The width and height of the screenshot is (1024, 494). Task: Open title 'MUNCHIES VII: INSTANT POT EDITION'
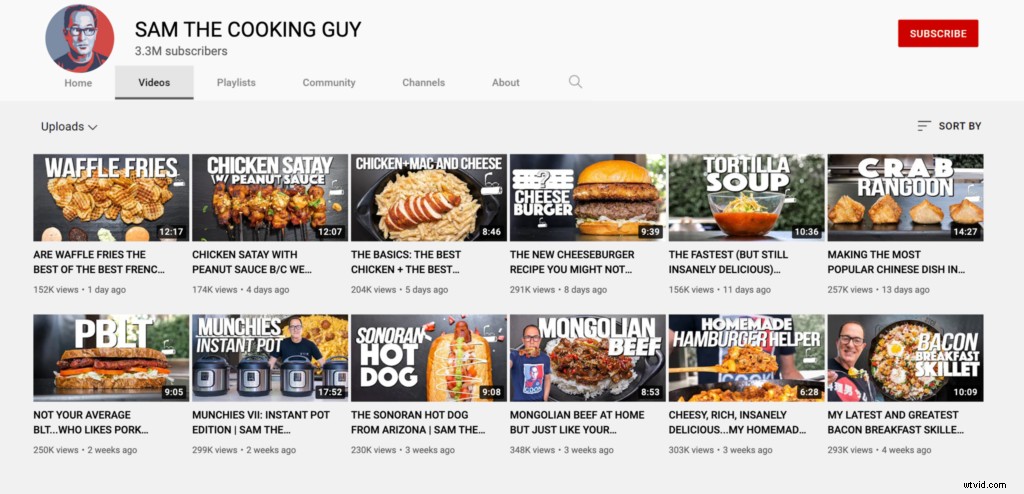pos(261,422)
